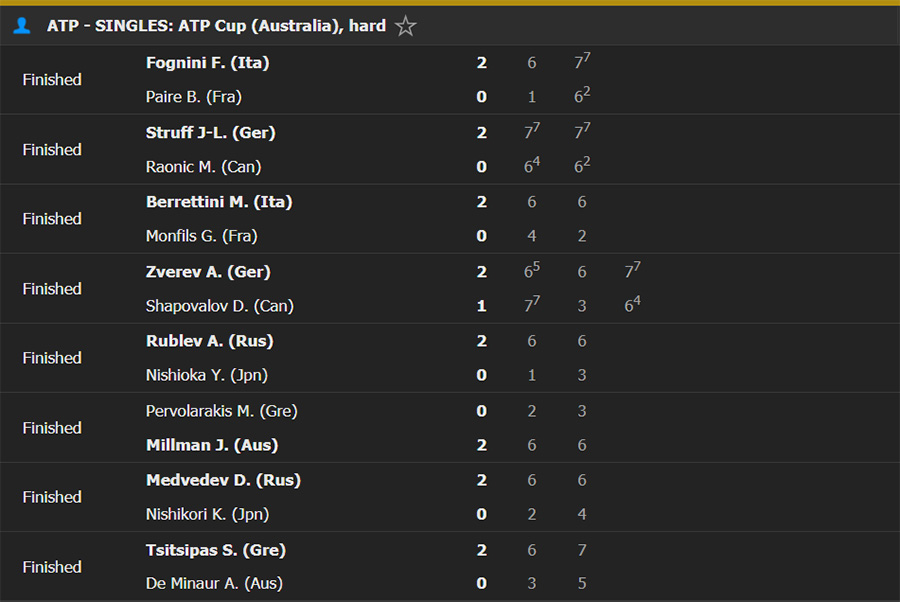Click the blue player icon in header
The image size is (900, 602).
click(x=22, y=26)
